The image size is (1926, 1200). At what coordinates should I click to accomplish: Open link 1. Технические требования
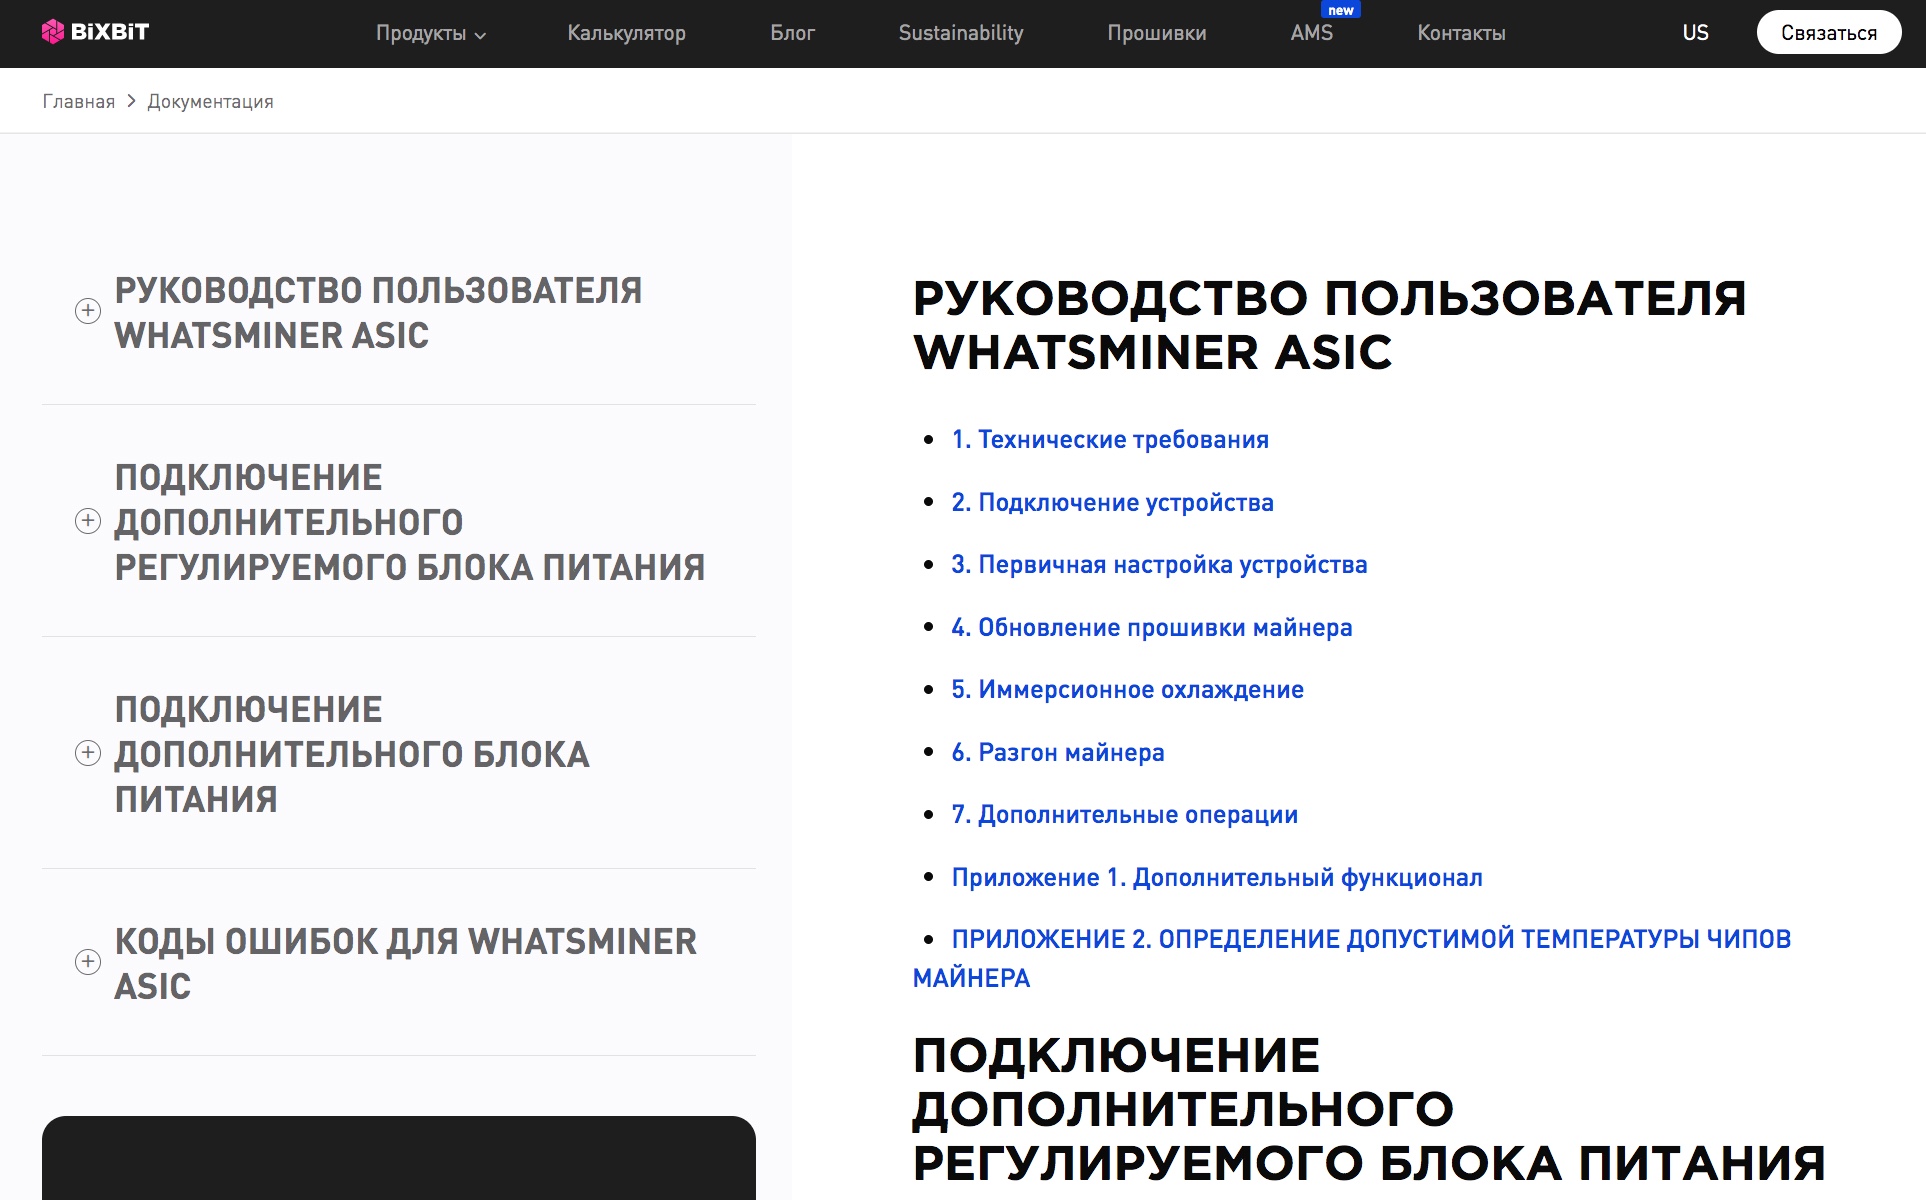[1110, 440]
